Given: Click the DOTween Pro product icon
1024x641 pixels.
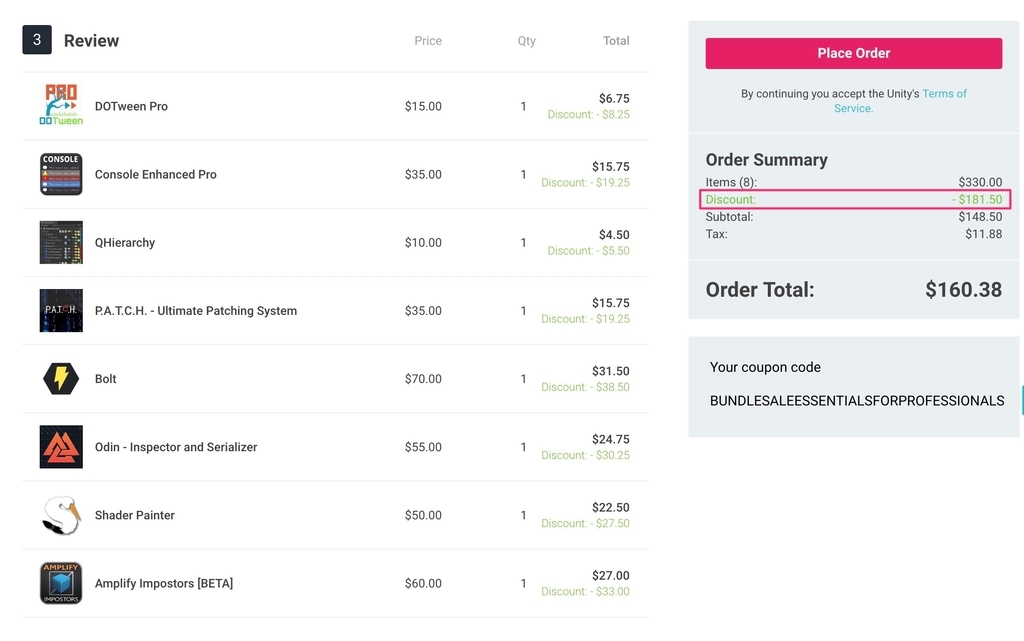Looking at the screenshot, I should (61, 106).
